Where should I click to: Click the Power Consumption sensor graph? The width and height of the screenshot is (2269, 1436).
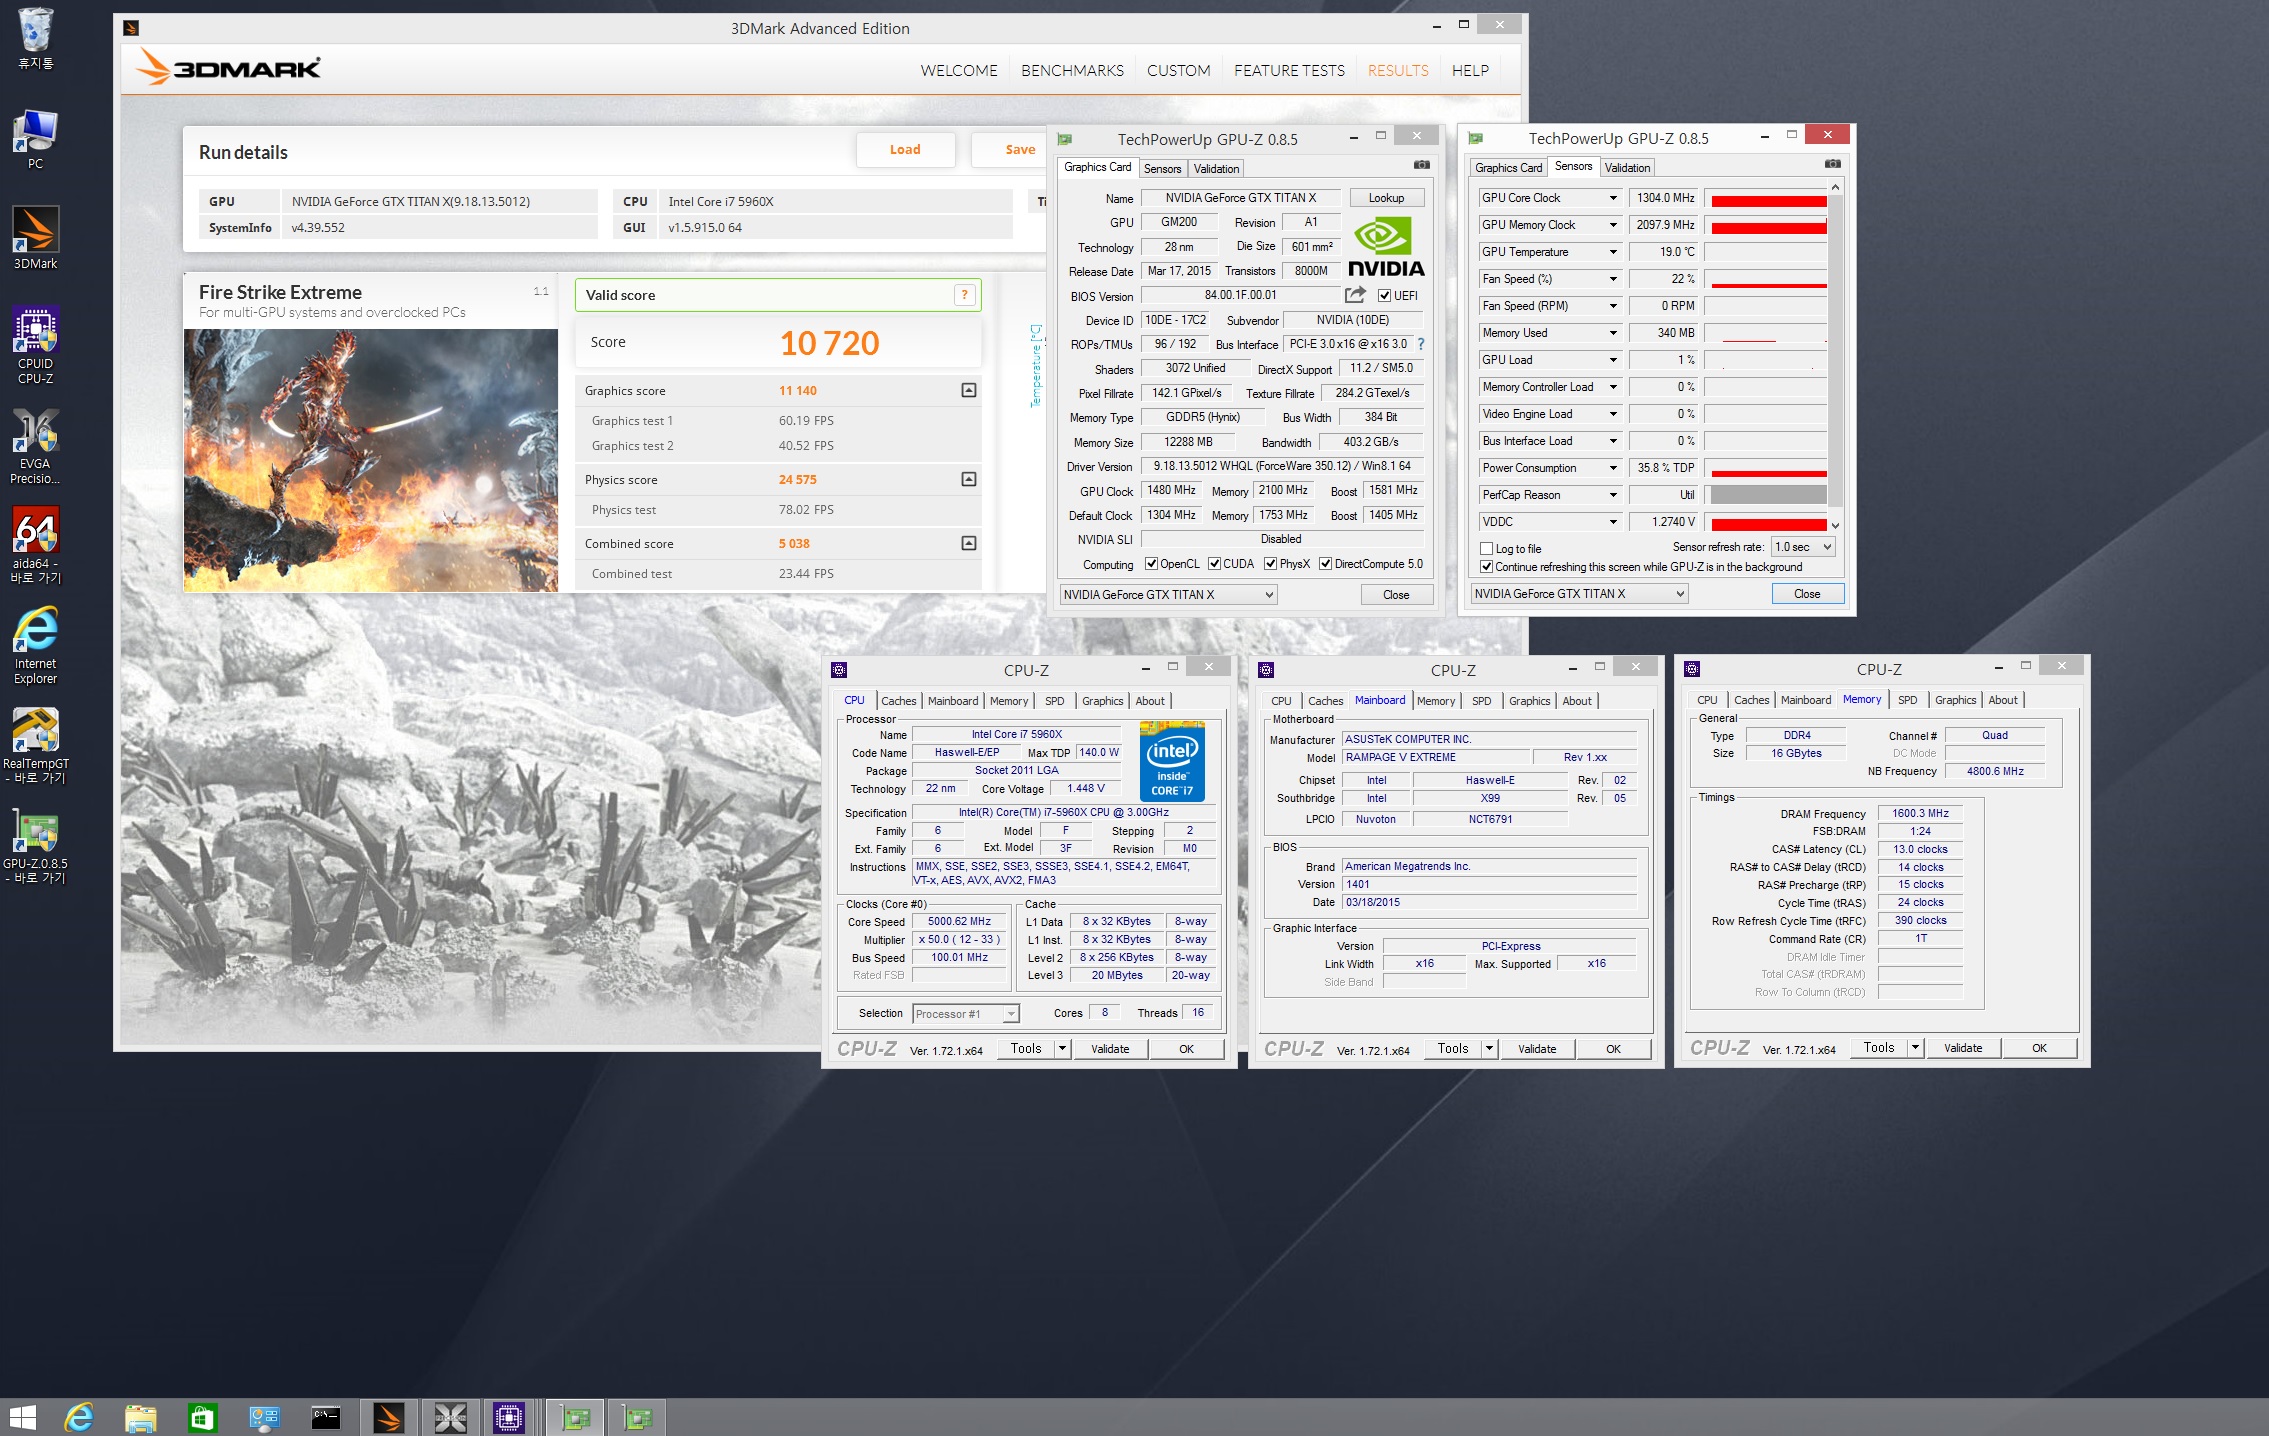click(1766, 468)
